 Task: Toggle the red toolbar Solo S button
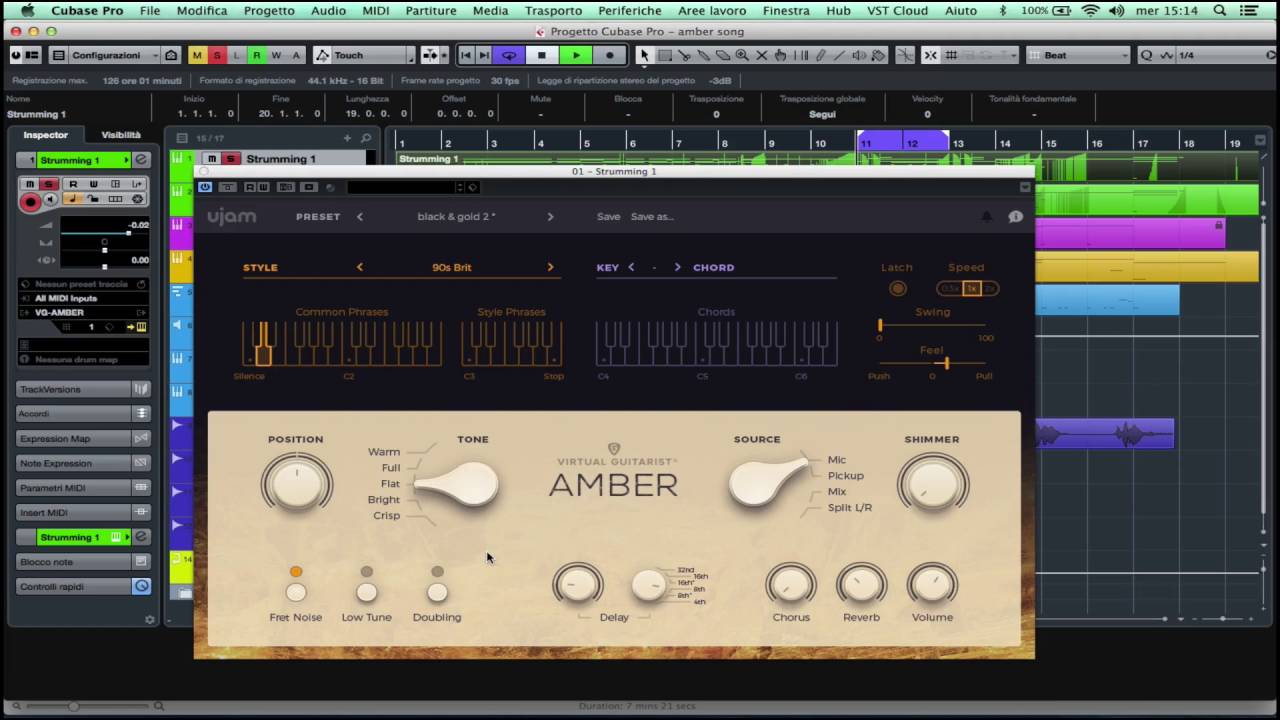pos(217,55)
